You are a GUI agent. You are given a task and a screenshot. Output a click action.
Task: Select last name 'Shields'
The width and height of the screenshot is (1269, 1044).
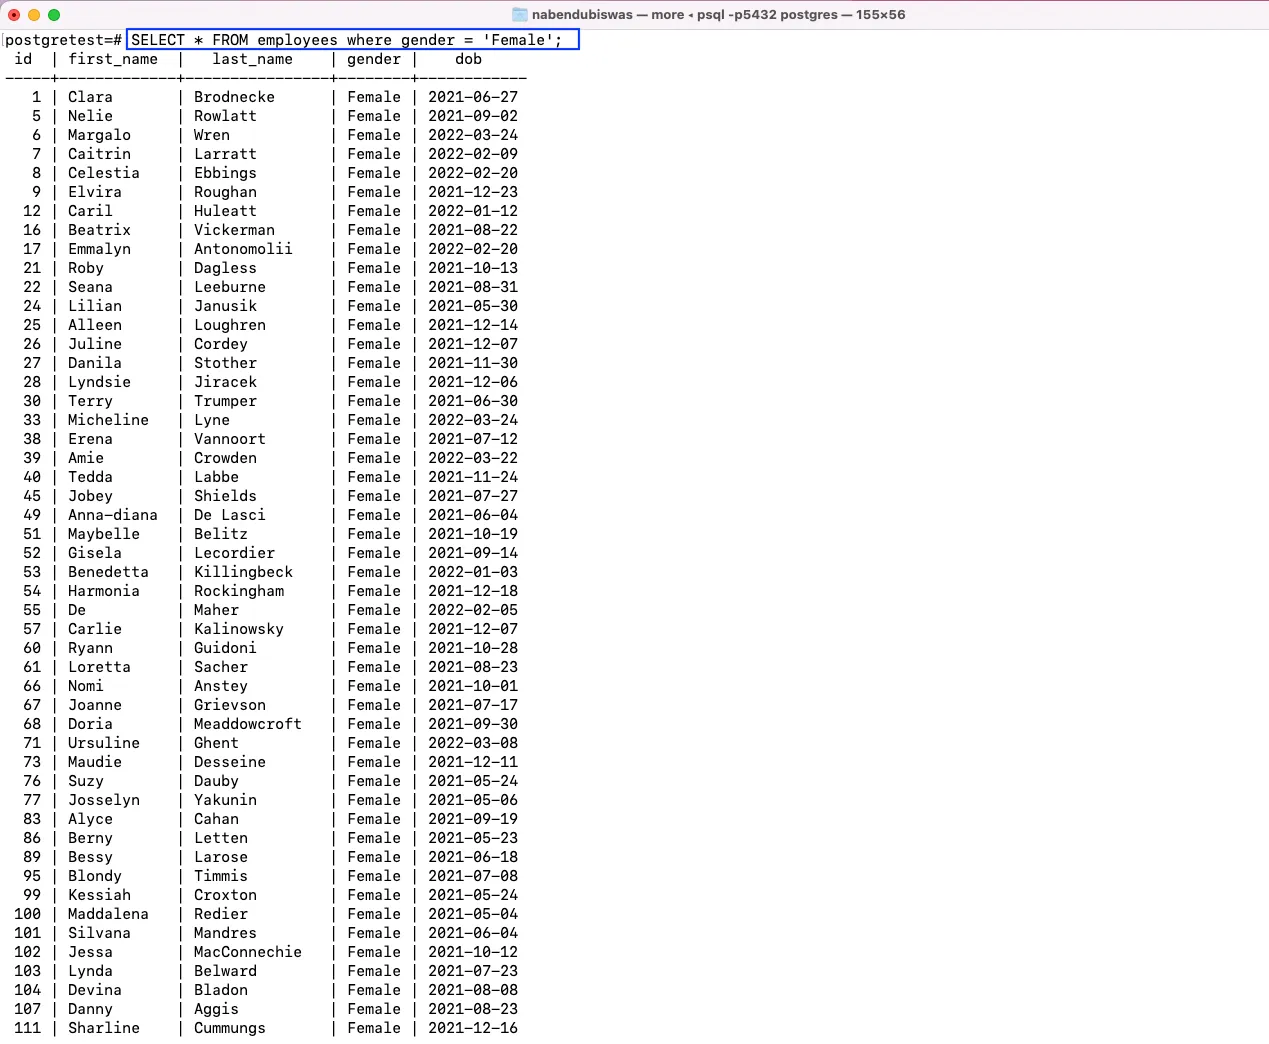click(x=225, y=496)
